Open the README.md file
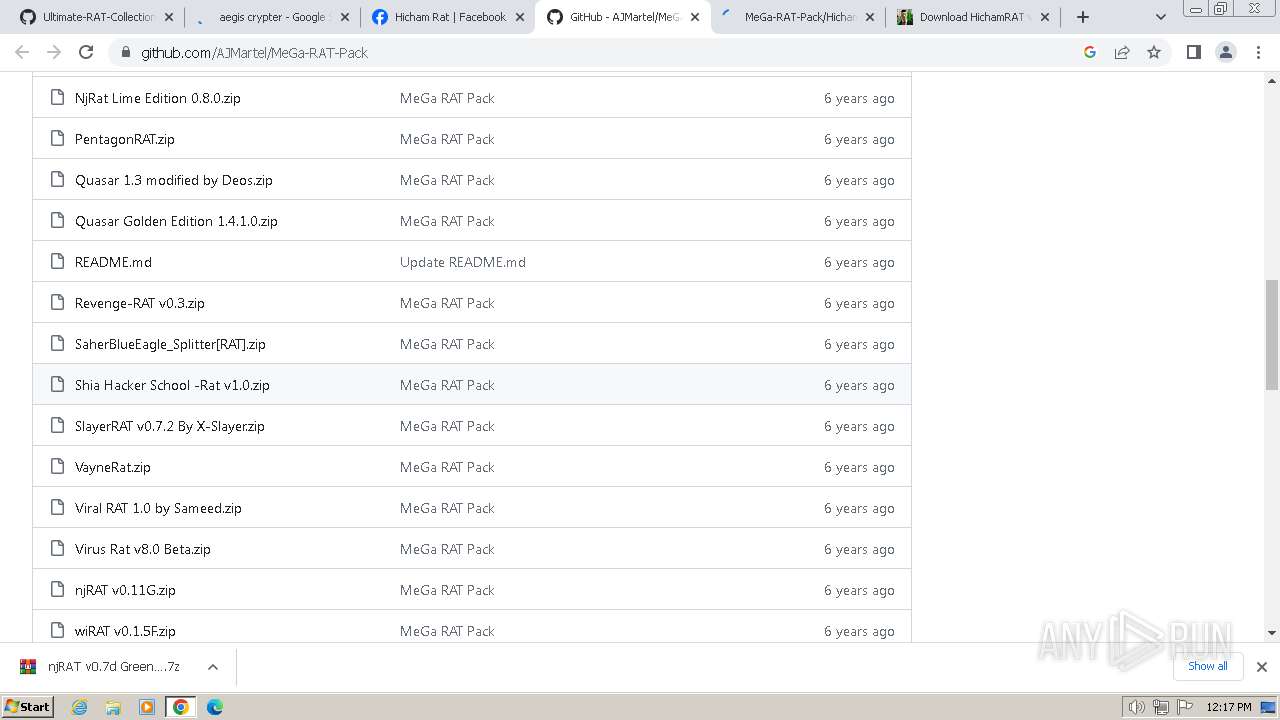1280x720 pixels. click(113, 262)
